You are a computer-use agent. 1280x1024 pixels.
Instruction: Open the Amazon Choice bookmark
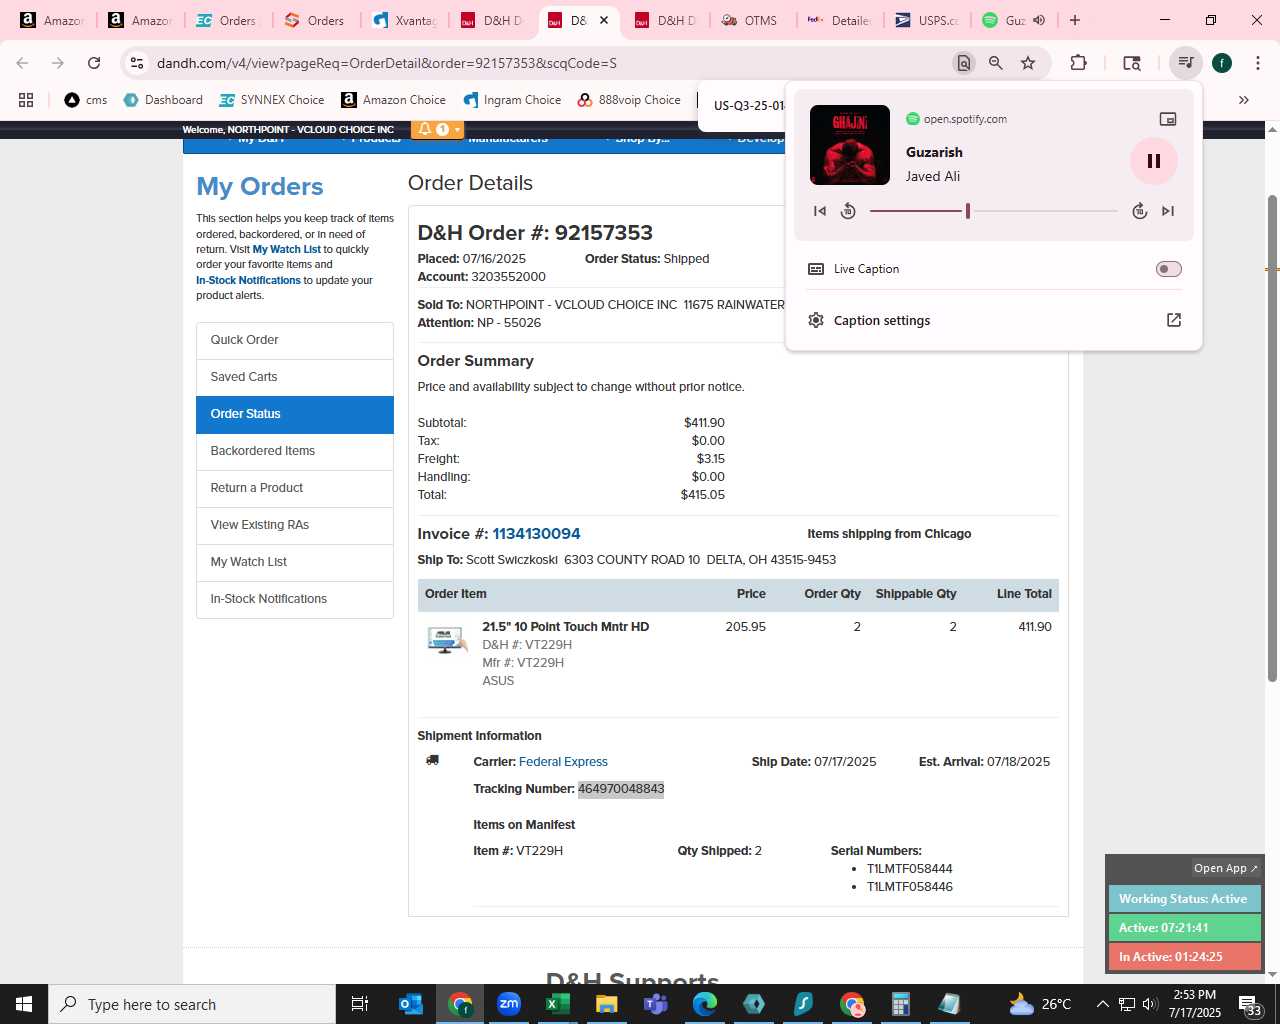[393, 100]
